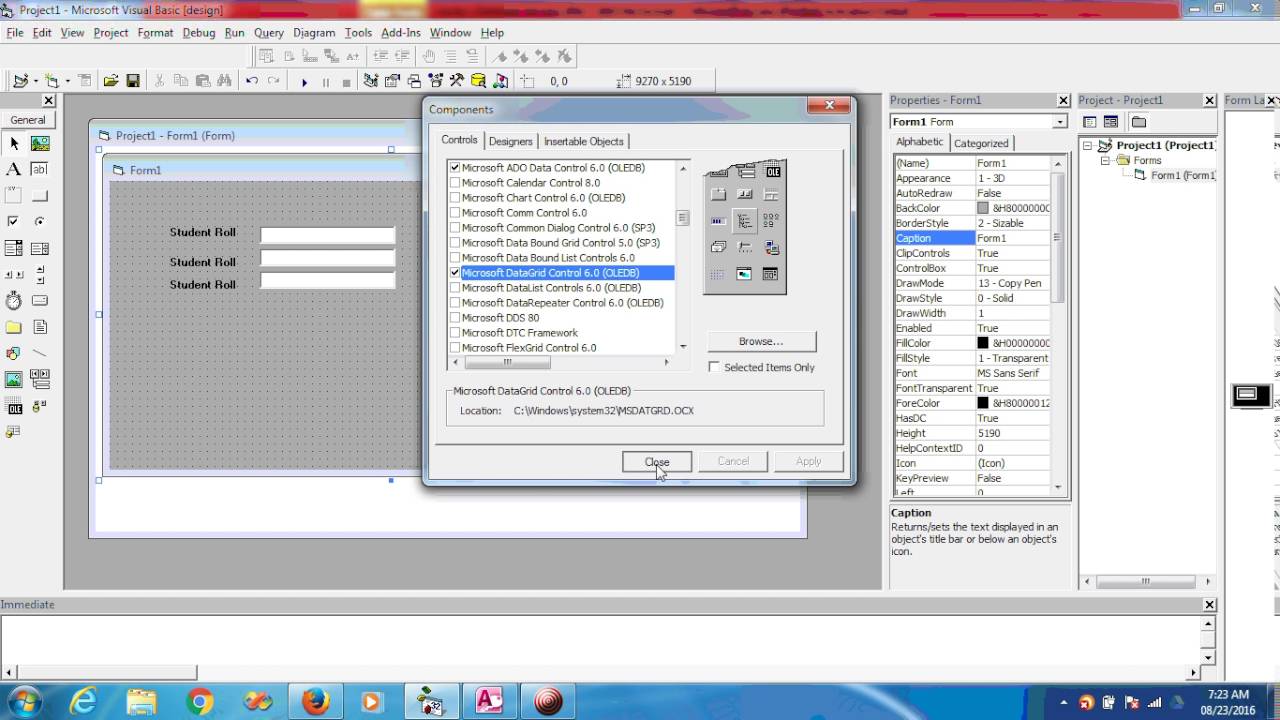This screenshot has width=1280, height=720.
Task: Click the Open Project toolbar icon
Action: tap(111, 81)
